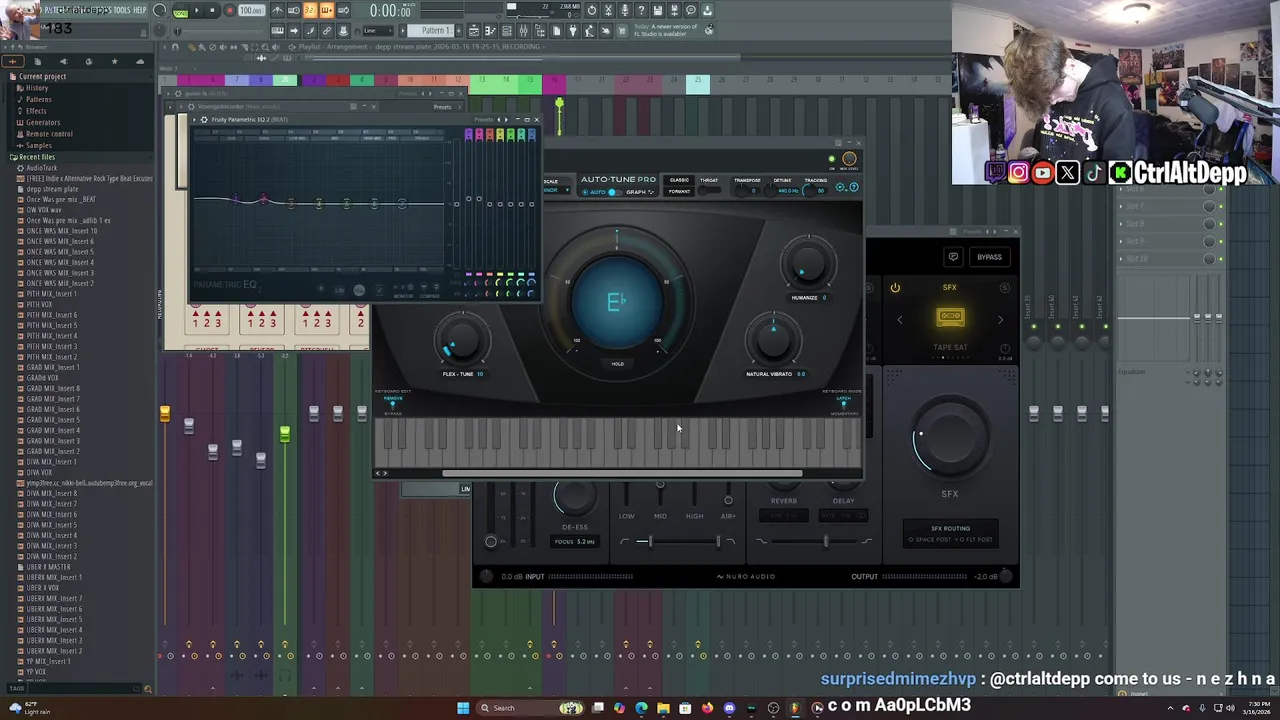Click the microphone recording toolbar icon
This screenshot has height=720, width=1280.
625,10
